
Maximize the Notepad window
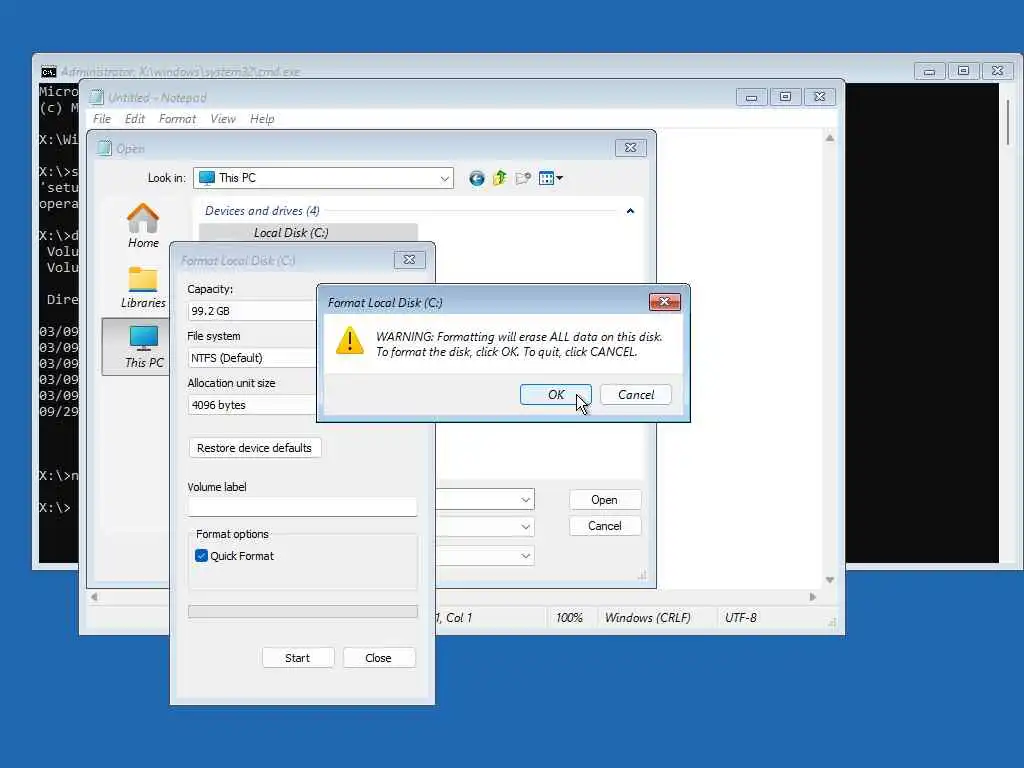pos(786,97)
